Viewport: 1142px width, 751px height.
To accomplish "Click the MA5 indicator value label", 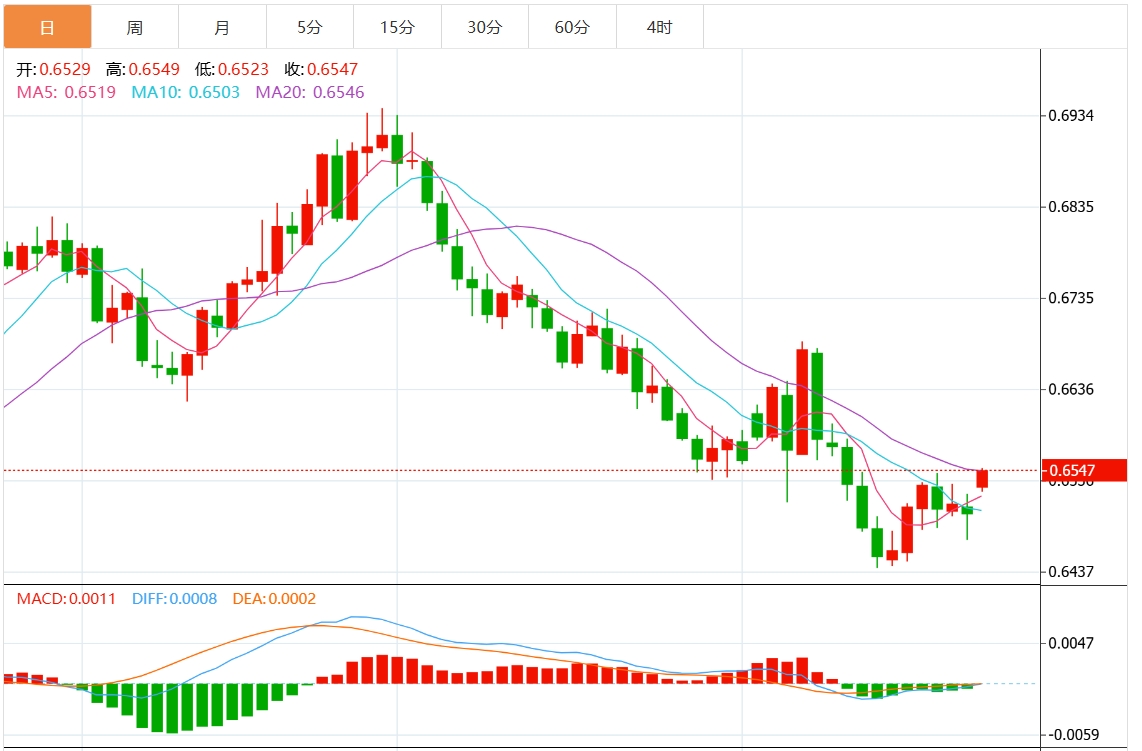I will 66,92.
